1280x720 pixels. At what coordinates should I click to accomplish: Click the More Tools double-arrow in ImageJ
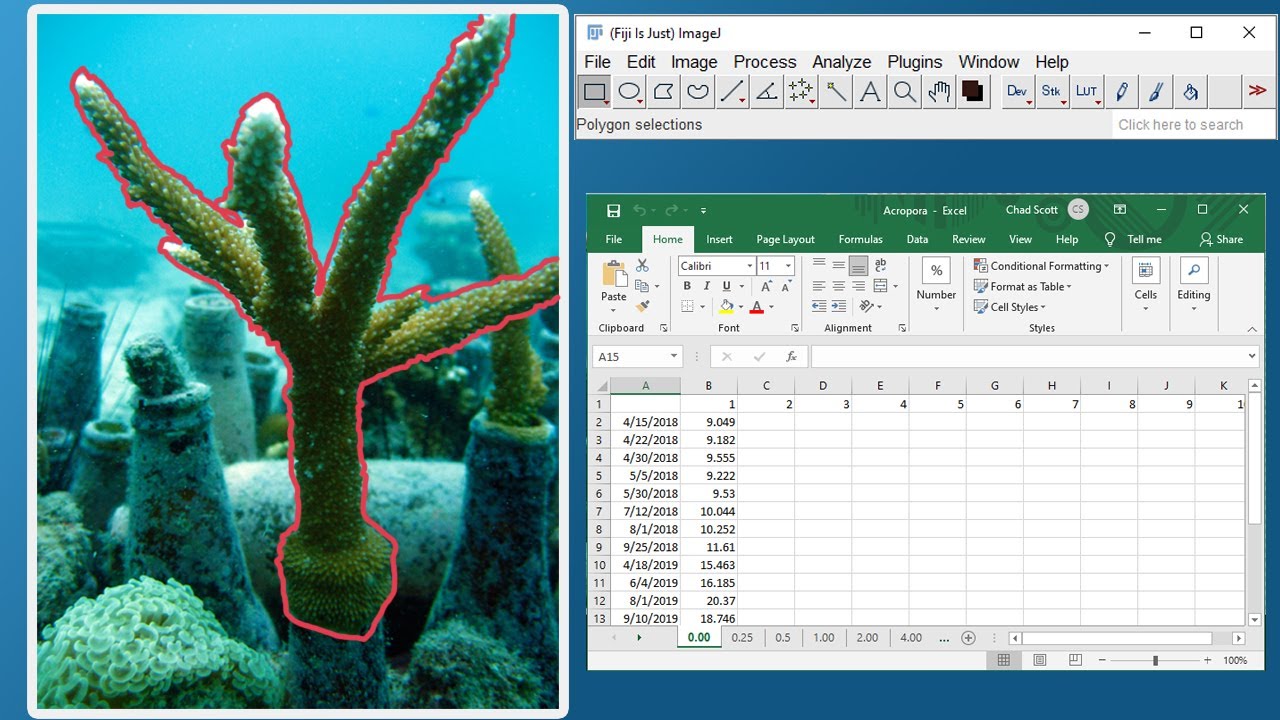(1258, 91)
